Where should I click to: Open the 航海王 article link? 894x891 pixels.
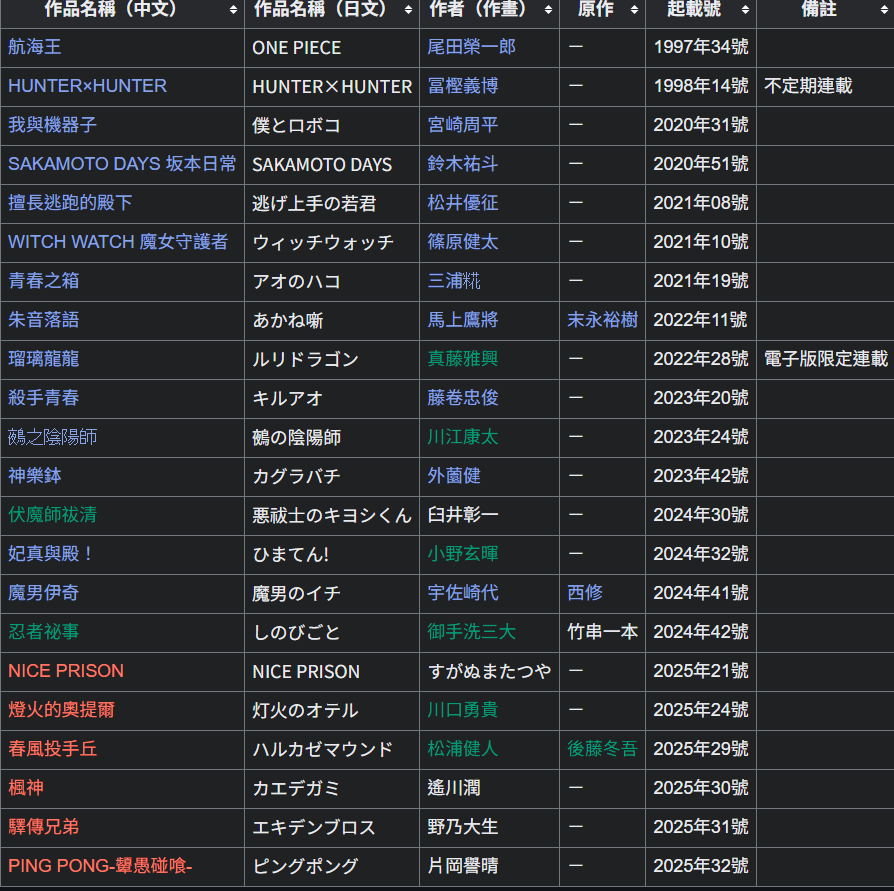(x=35, y=47)
